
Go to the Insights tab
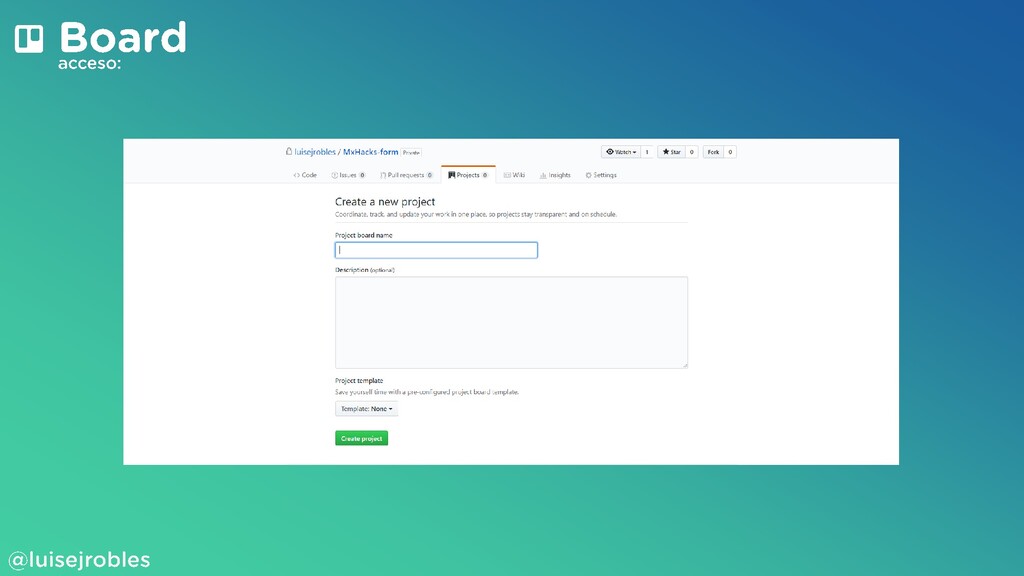pos(556,175)
